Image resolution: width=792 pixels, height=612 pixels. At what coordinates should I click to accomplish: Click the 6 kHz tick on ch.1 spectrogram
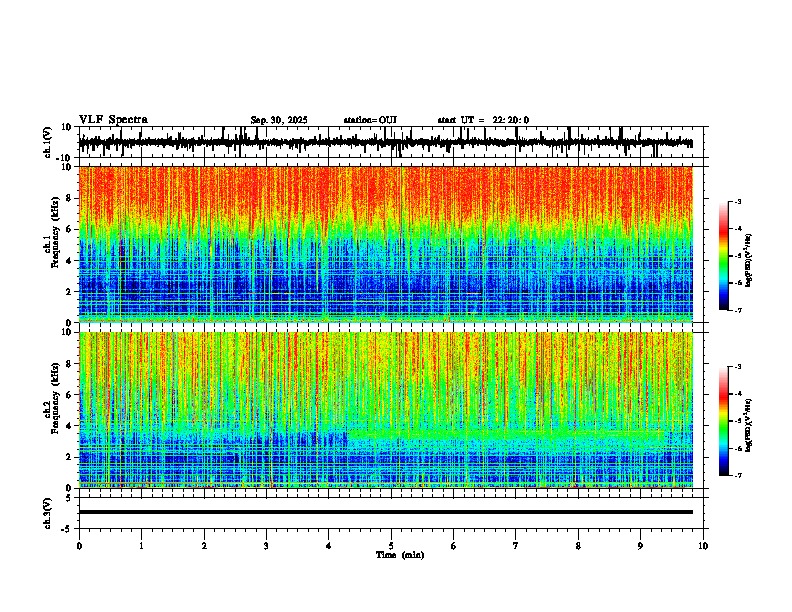(70, 229)
